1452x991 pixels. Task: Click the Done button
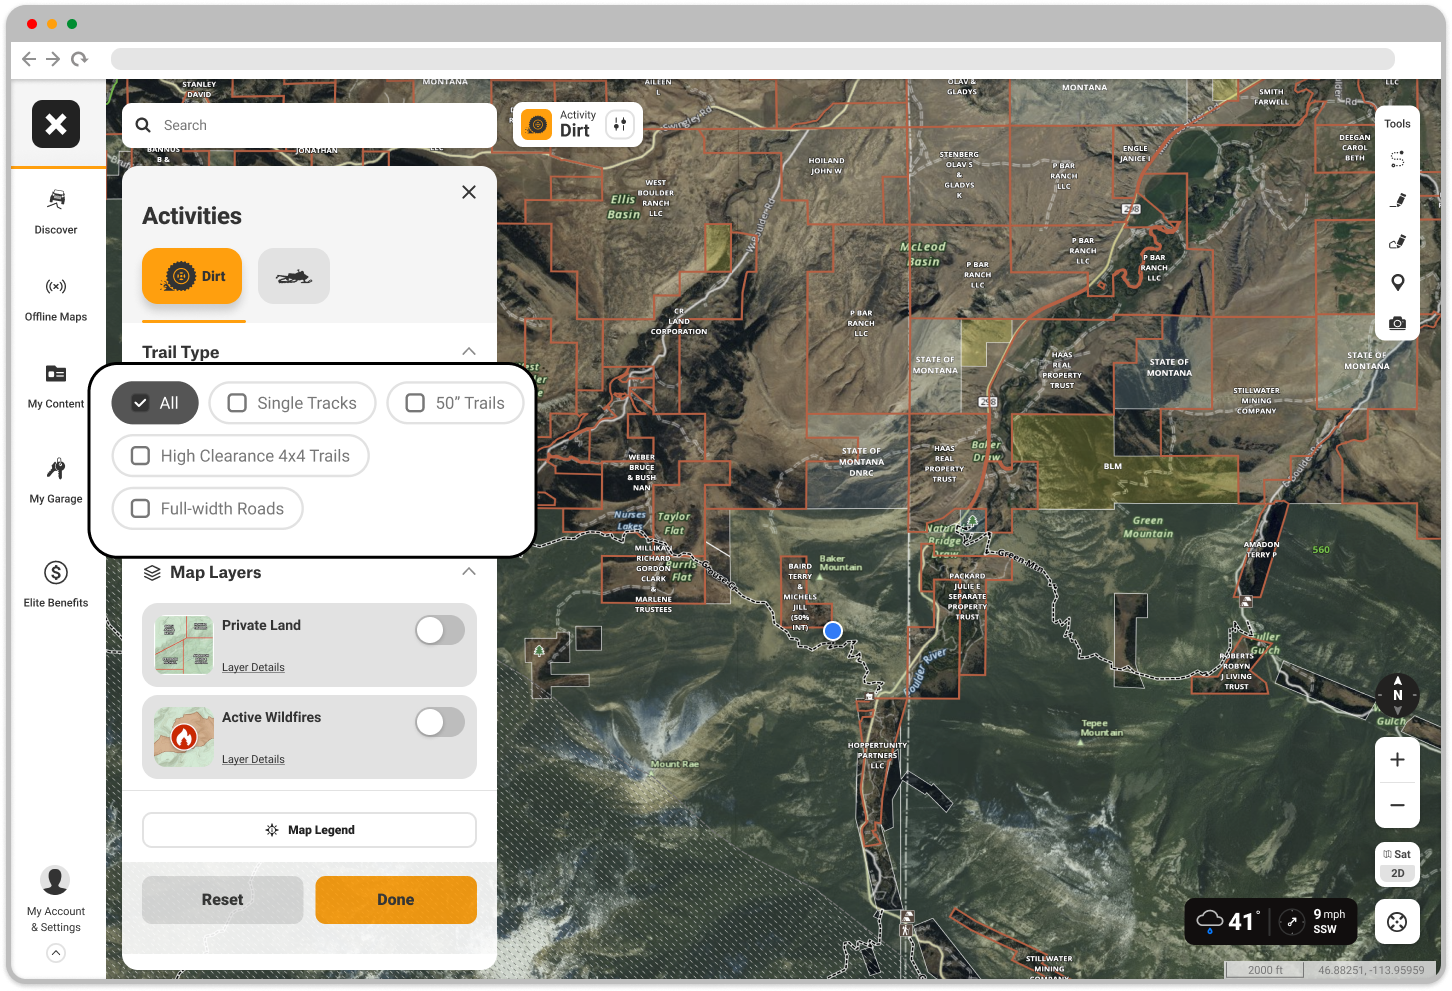396,900
